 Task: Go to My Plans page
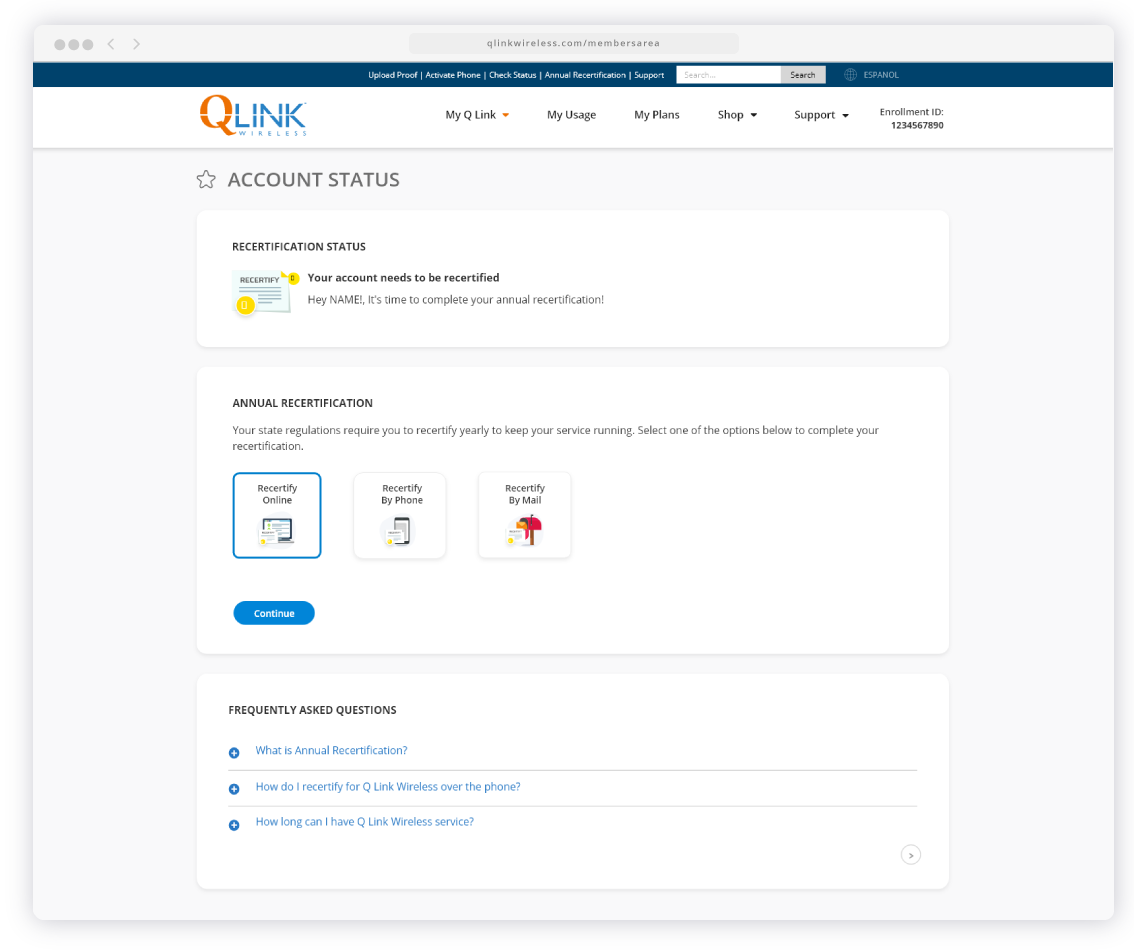tap(657, 115)
